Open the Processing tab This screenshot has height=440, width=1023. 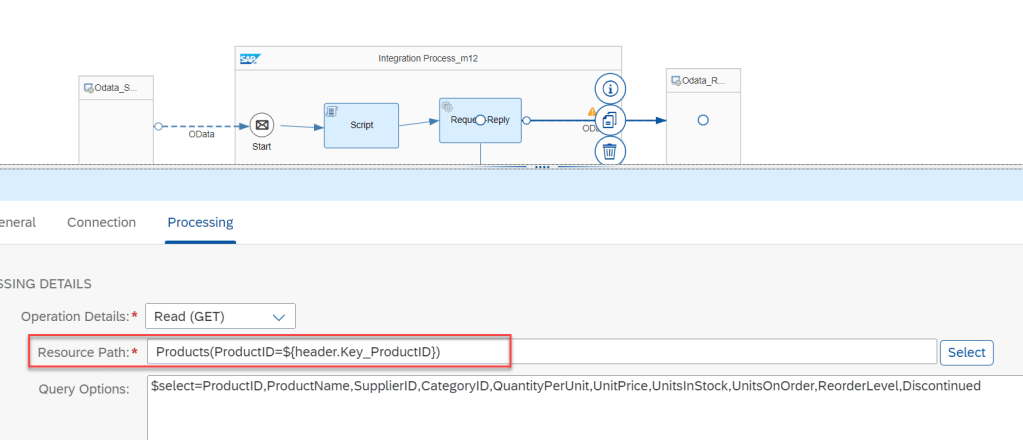(x=200, y=222)
